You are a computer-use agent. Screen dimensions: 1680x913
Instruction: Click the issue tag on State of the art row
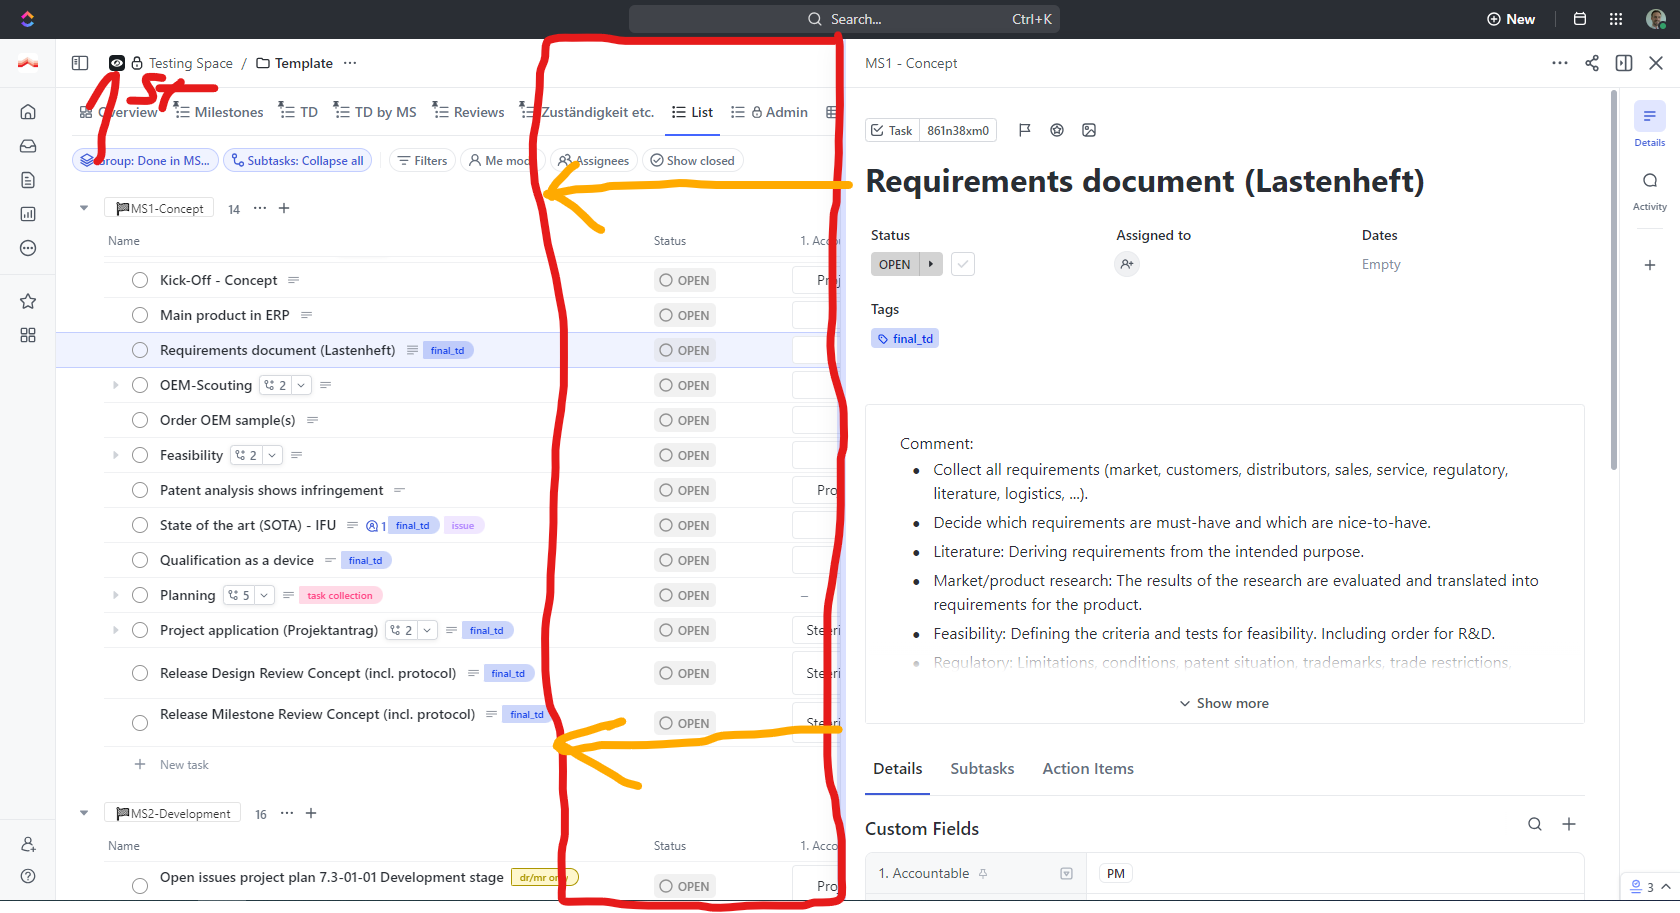click(463, 525)
